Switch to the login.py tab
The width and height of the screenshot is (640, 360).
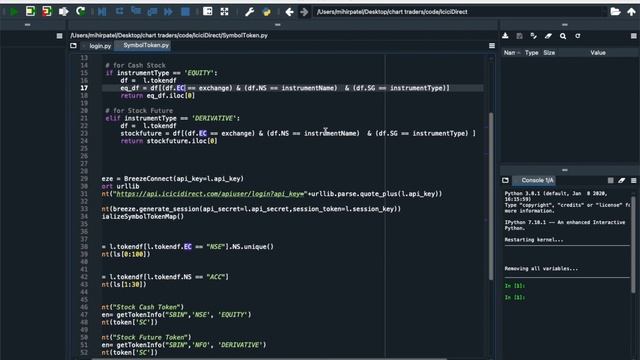click(x=100, y=46)
